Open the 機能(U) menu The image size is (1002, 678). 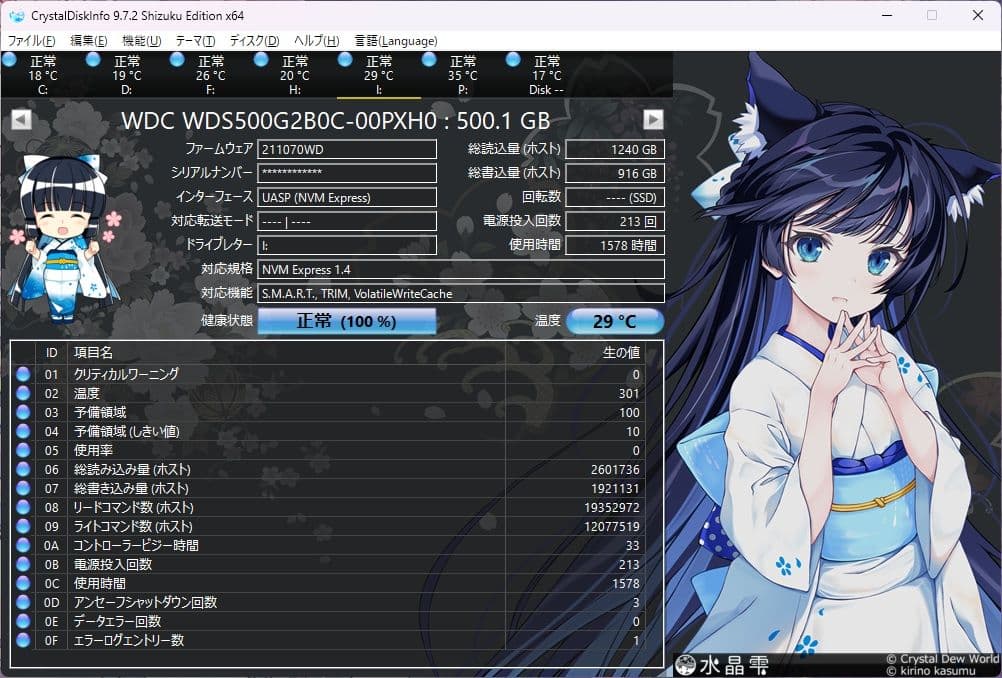coord(141,41)
